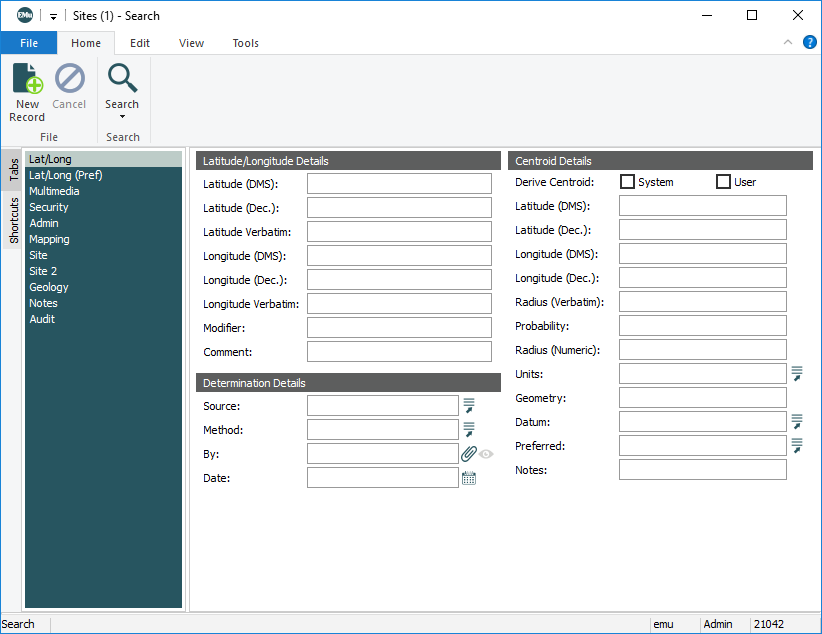Open the File menu
This screenshot has width=822, height=634.
[29, 43]
